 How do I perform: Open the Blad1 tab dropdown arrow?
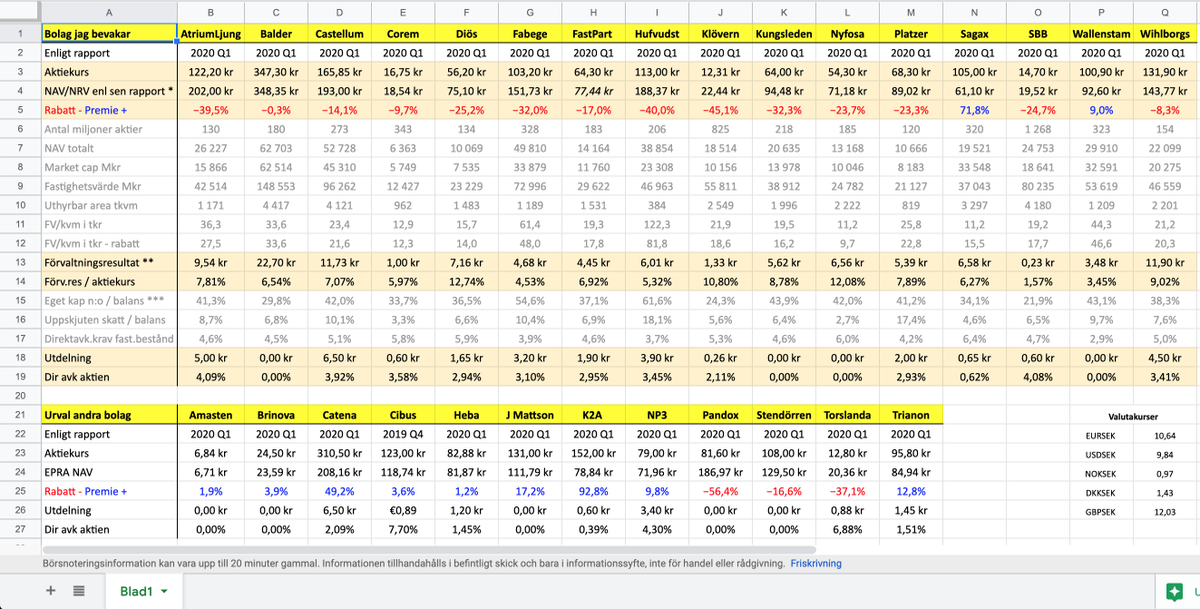click(x=163, y=591)
